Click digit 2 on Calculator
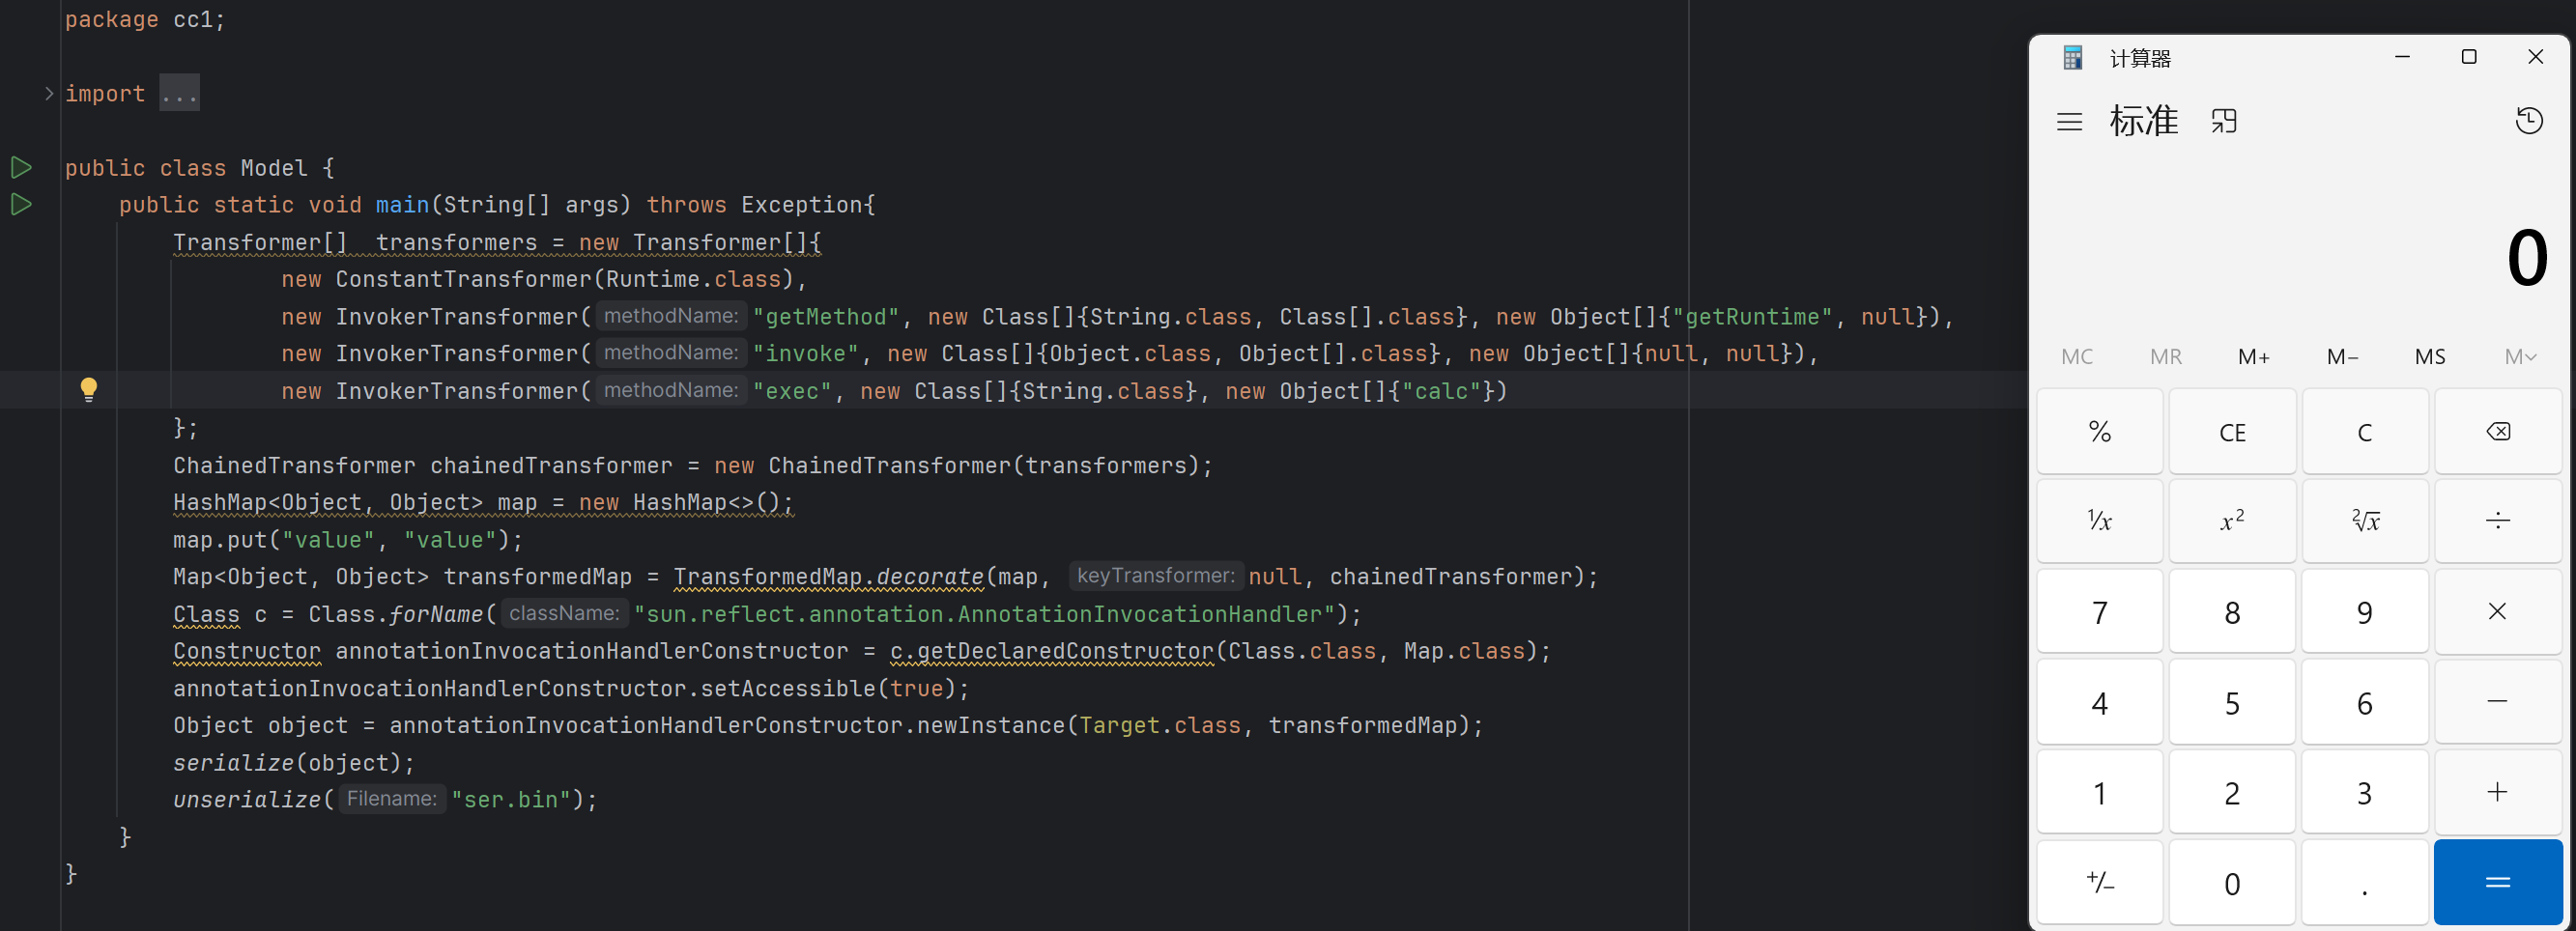The height and width of the screenshot is (931, 2576). point(2232,792)
